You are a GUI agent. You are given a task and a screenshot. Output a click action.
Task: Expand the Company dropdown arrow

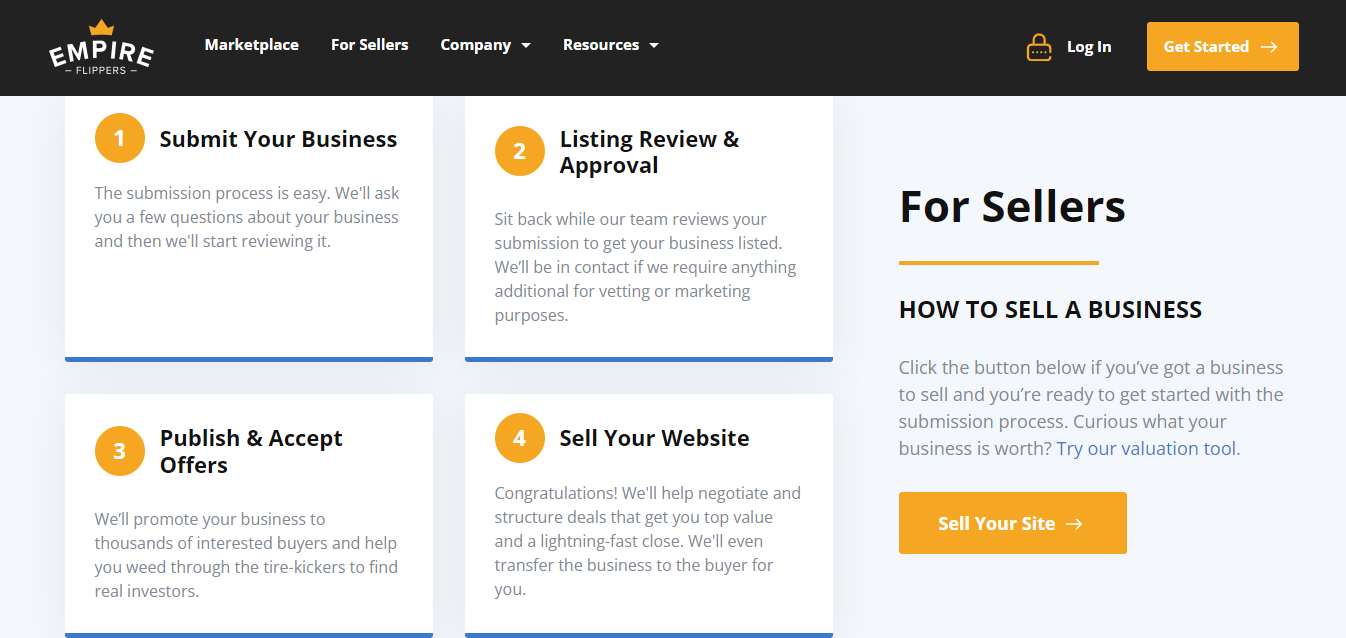(x=526, y=45)
